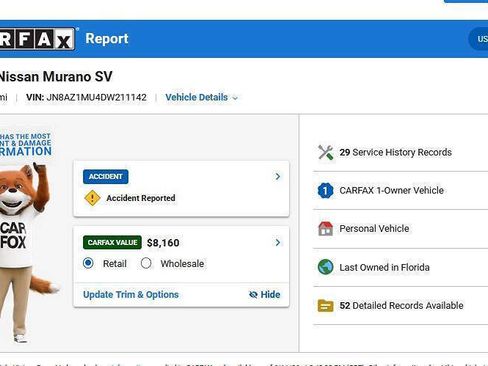The image size is (488, 366).
Task: Select the Retail value radio button
Action: [88, 263]
